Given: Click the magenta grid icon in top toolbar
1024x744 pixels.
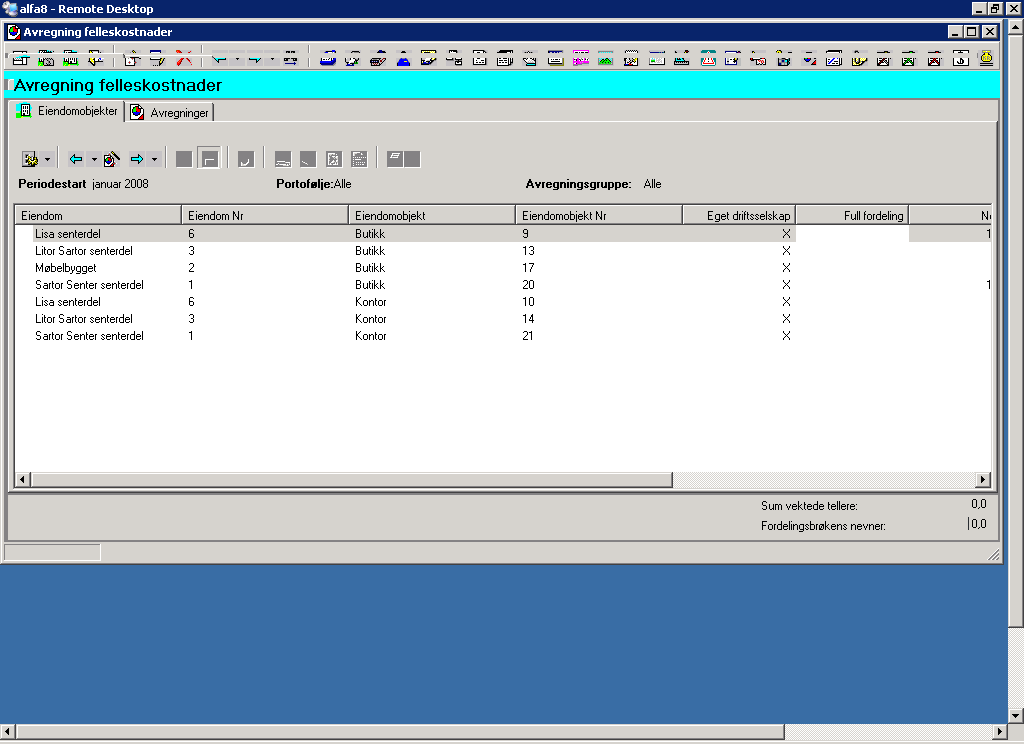Looking at the screenshot, I should click(581, 59).
